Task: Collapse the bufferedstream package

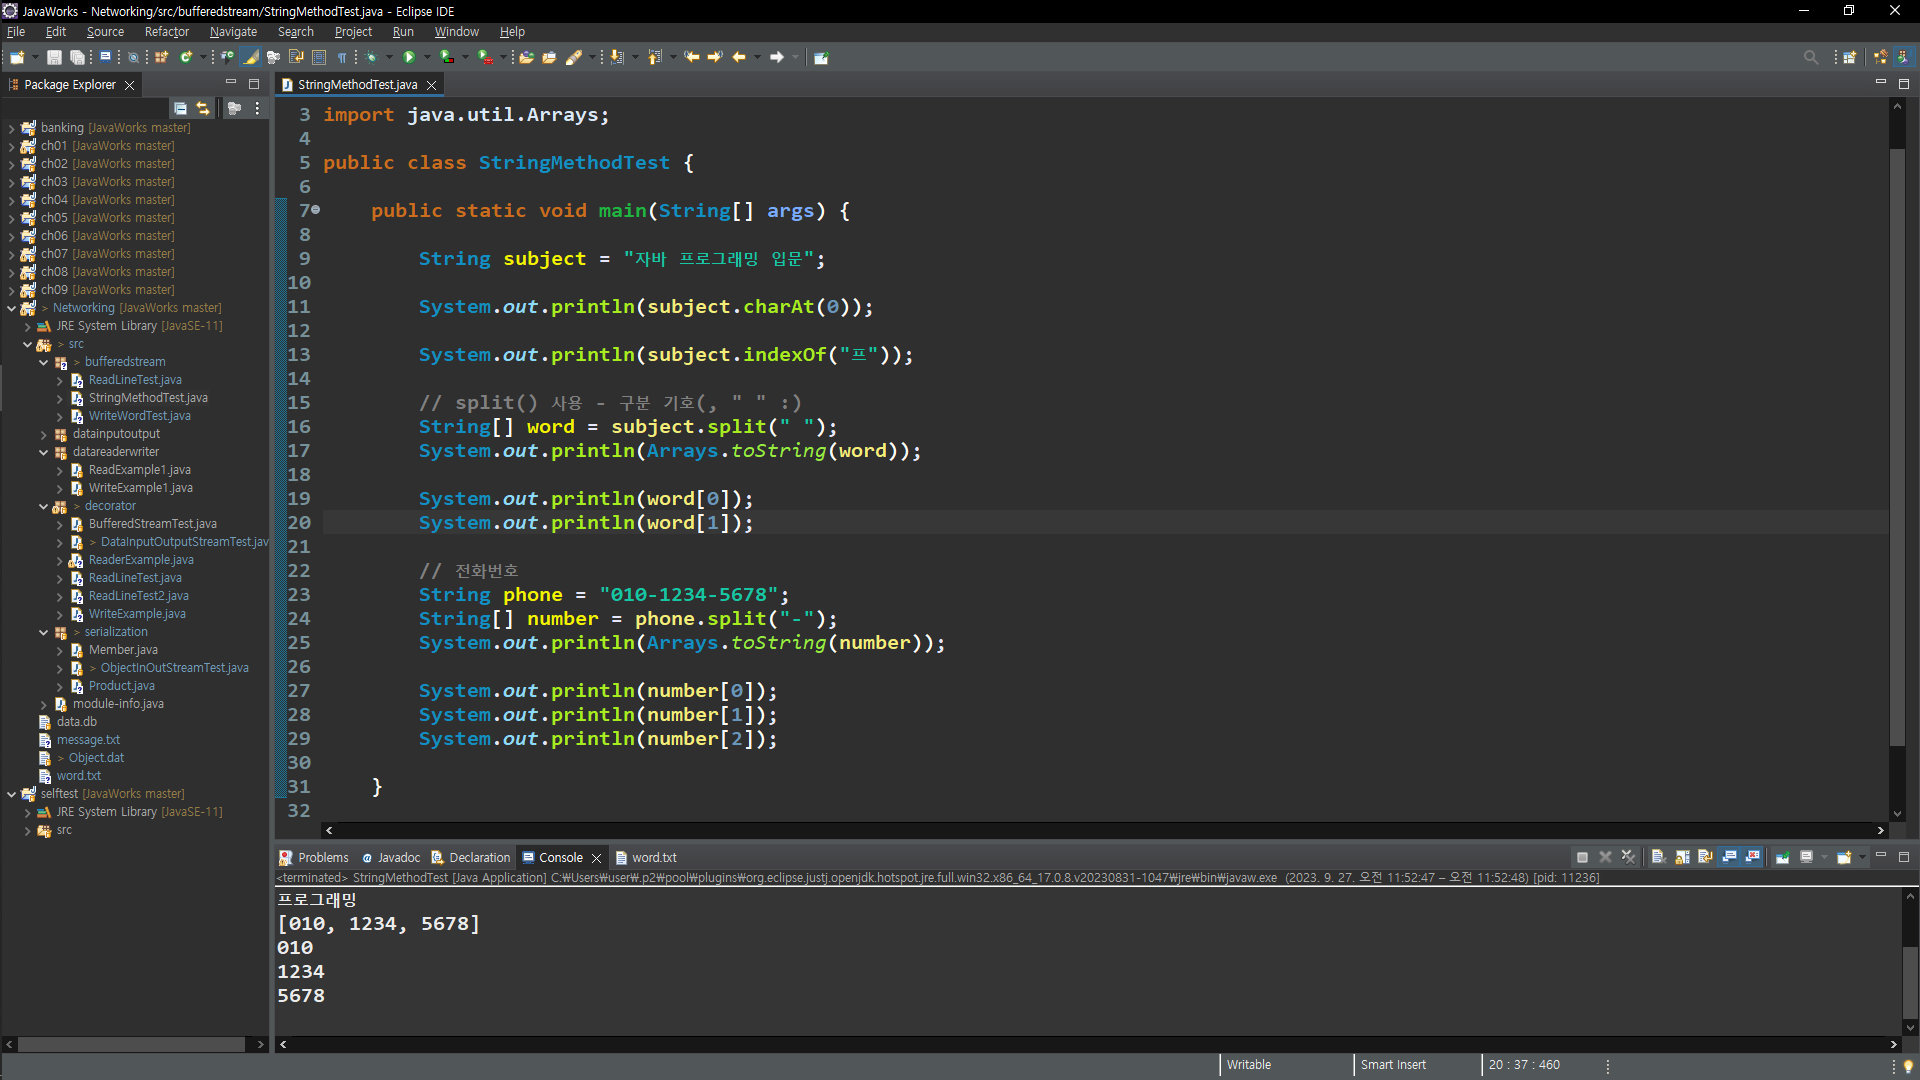Action: point(44,362)
